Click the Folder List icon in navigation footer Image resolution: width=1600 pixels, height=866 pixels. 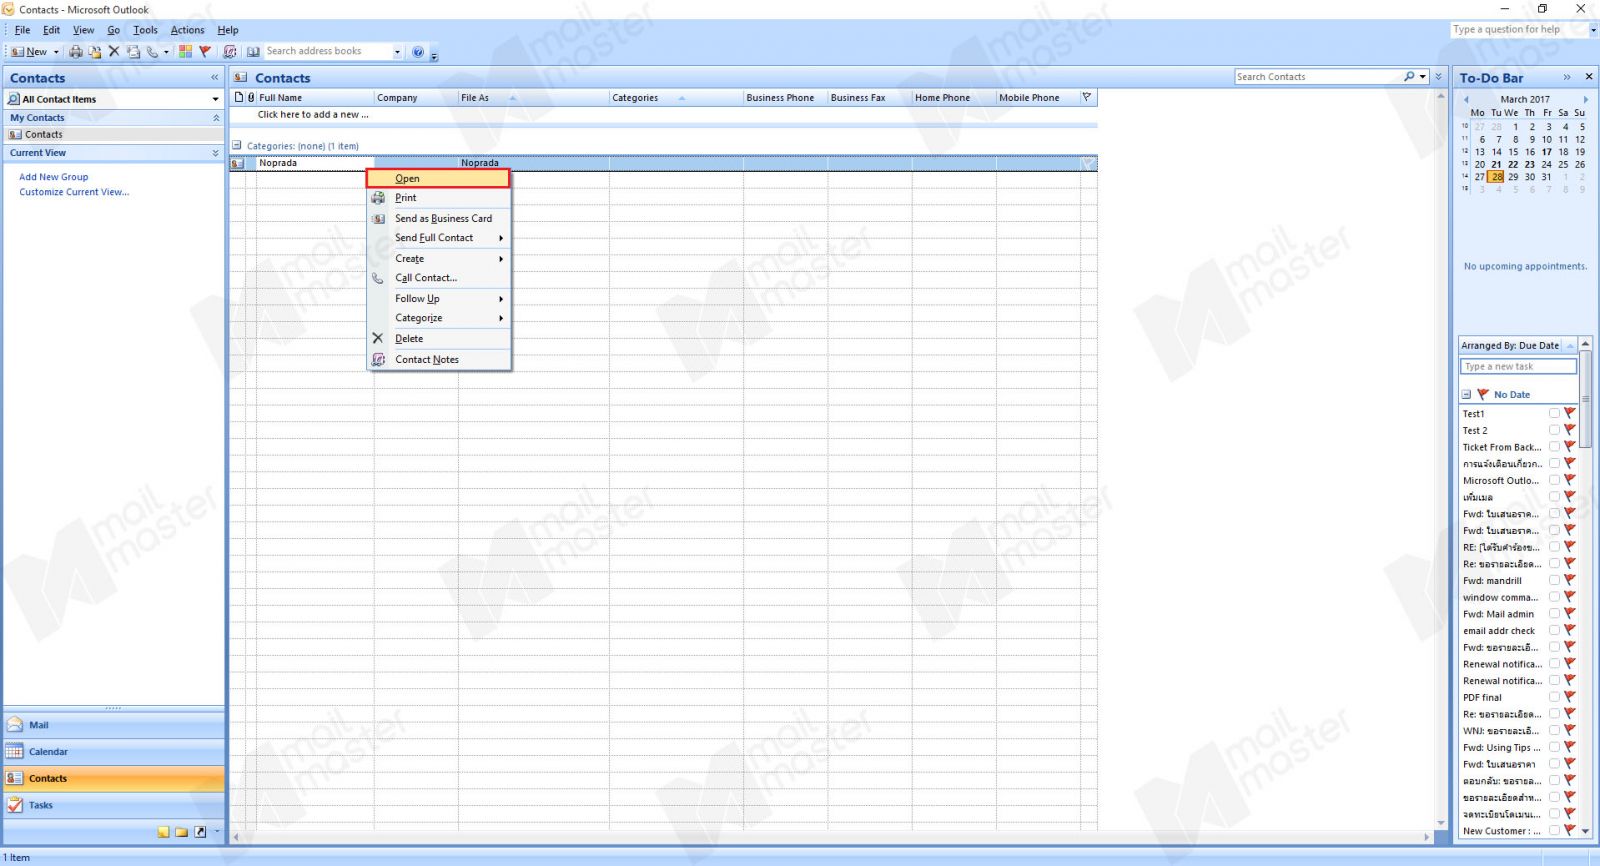(181, 832)
